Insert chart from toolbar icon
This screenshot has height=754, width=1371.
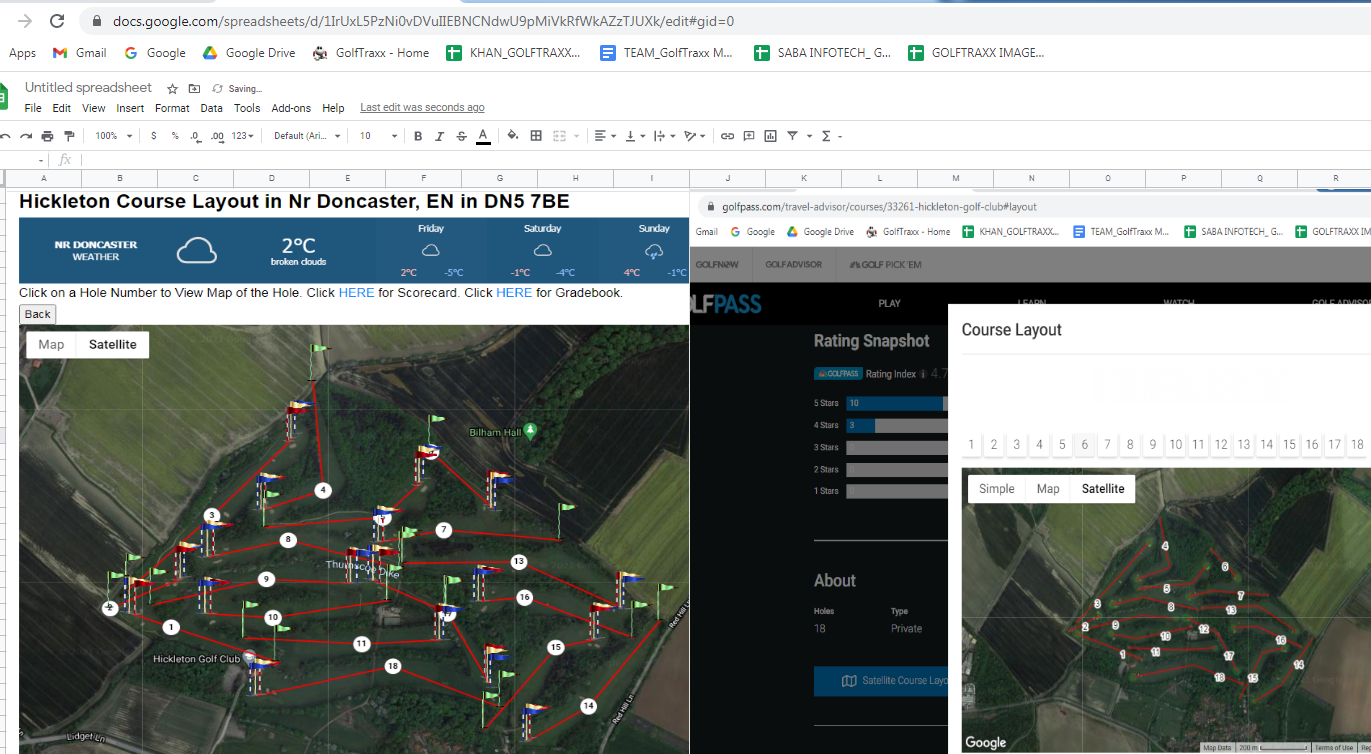pos(770,136)
